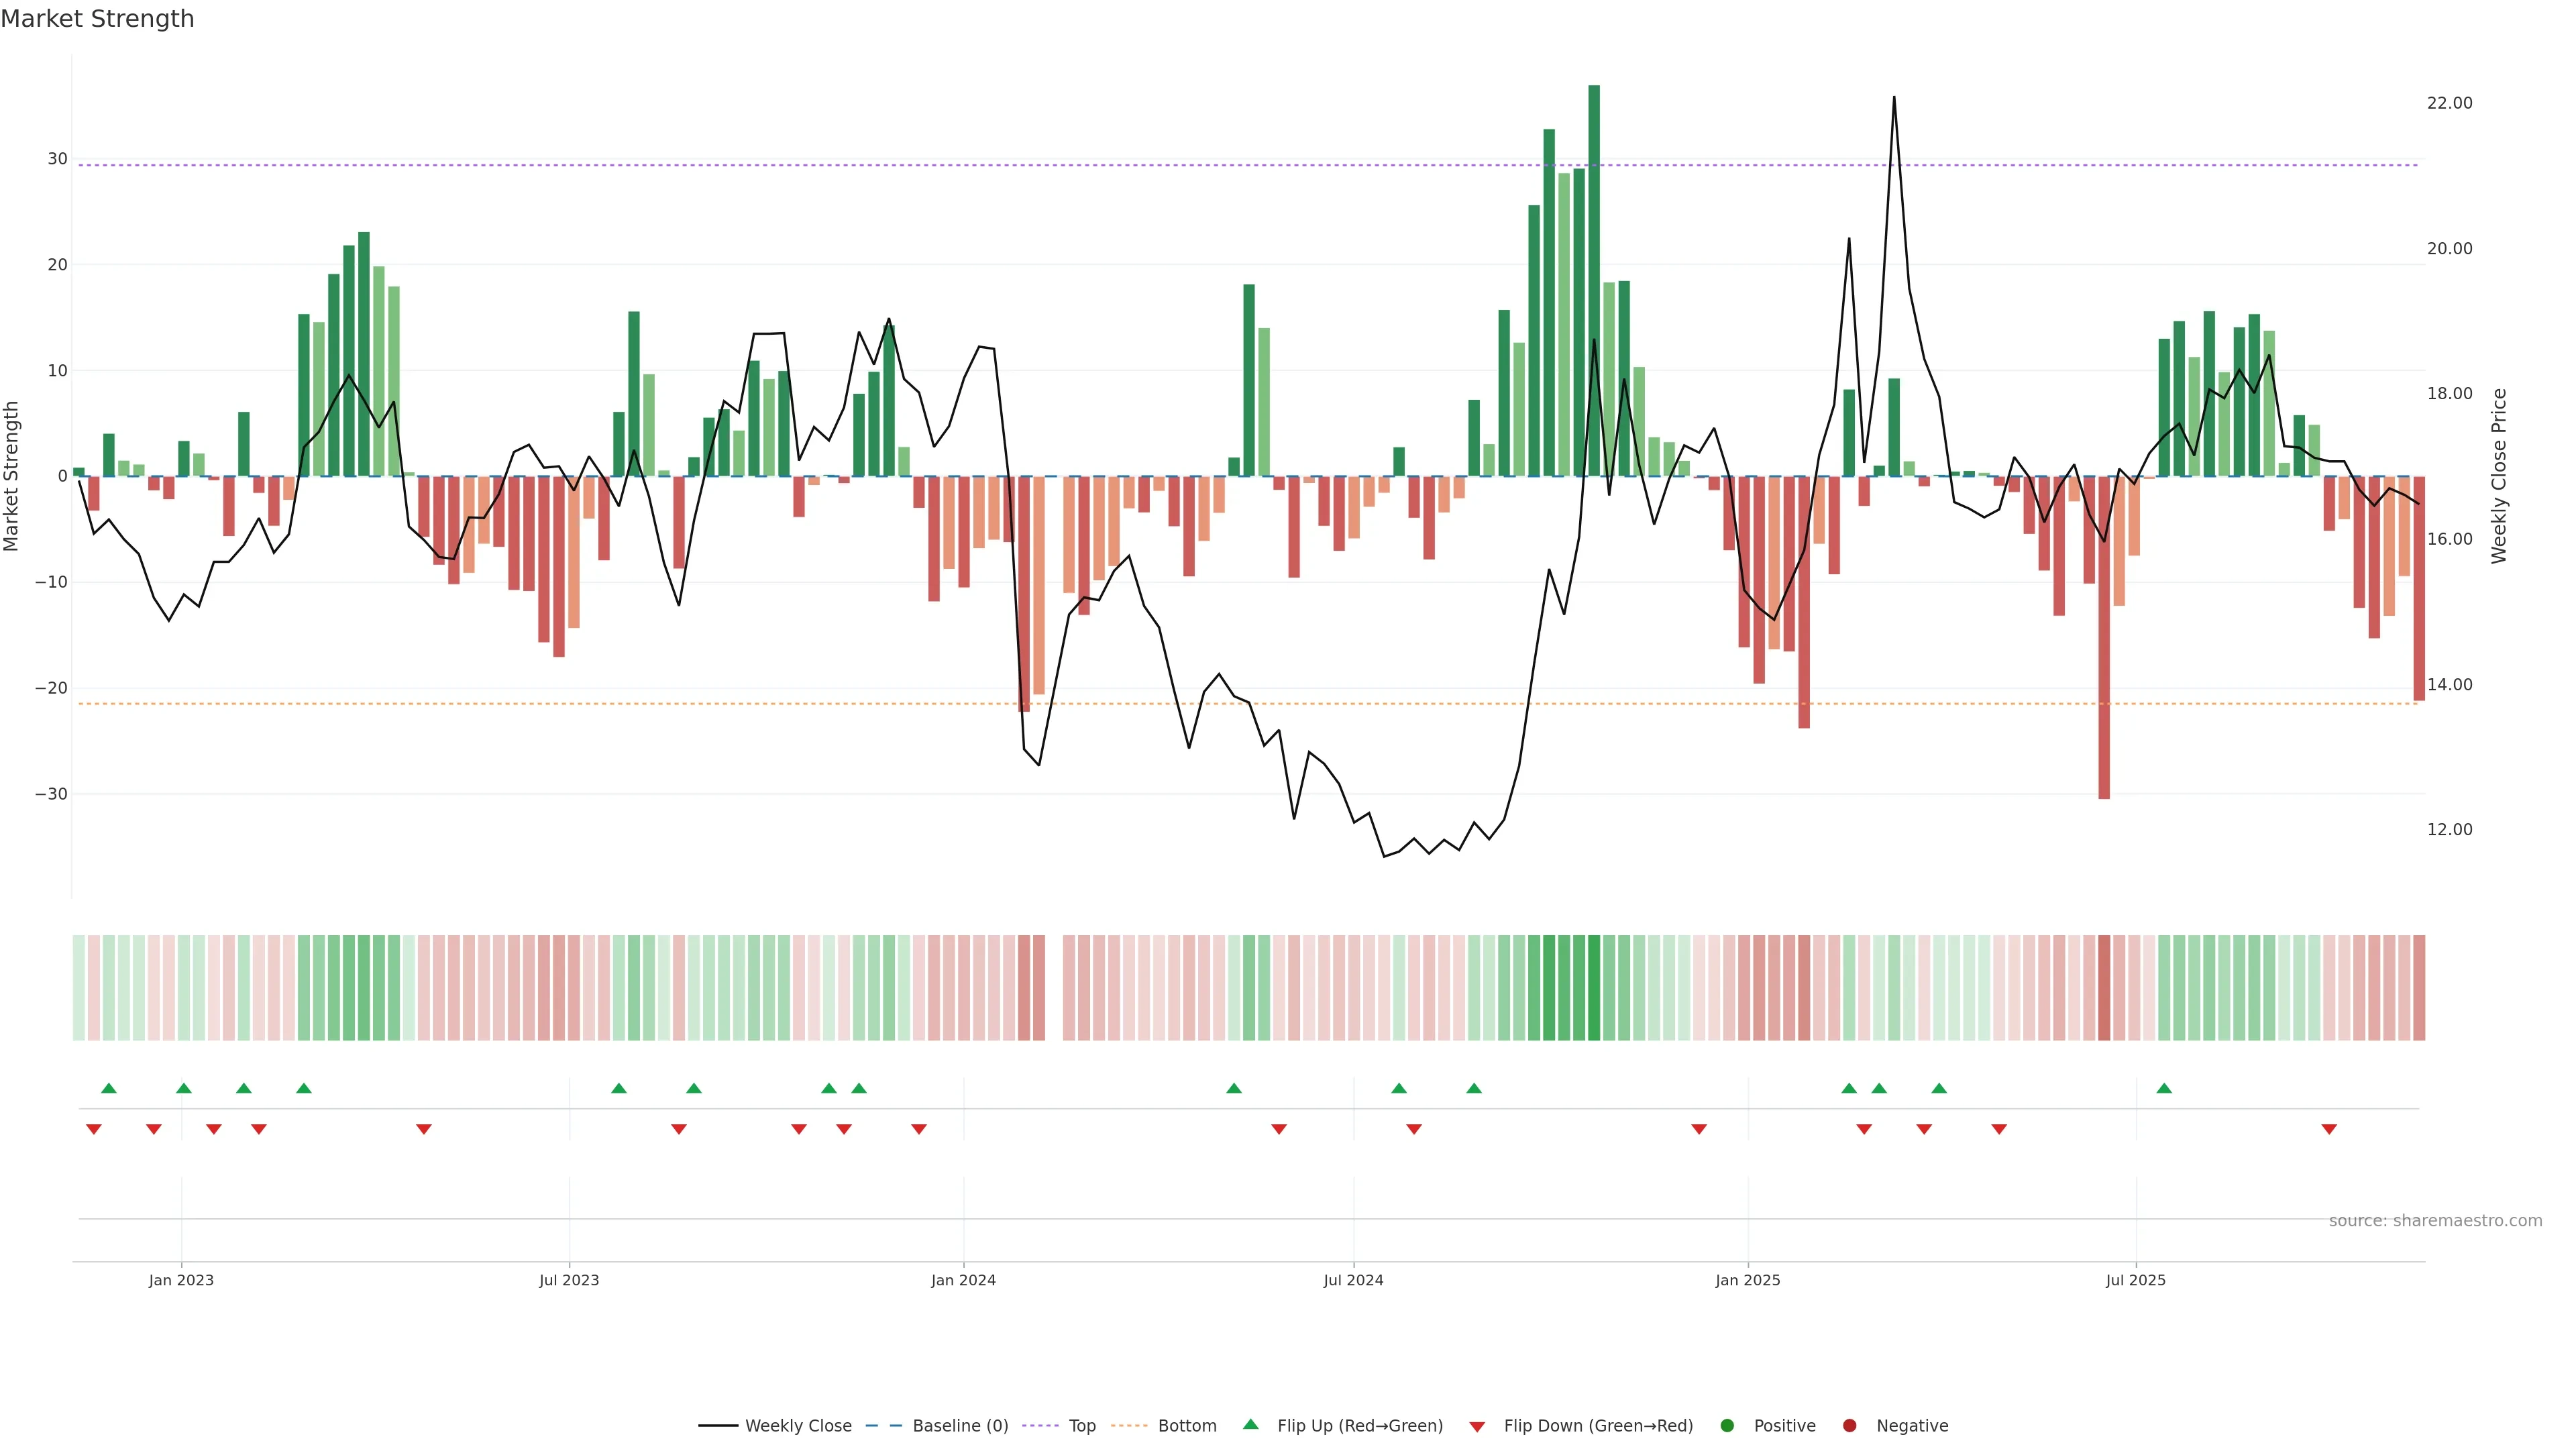Click the Weekly Close Price axis title
2576x1449 pixels.
click(x=2499, y=476)
